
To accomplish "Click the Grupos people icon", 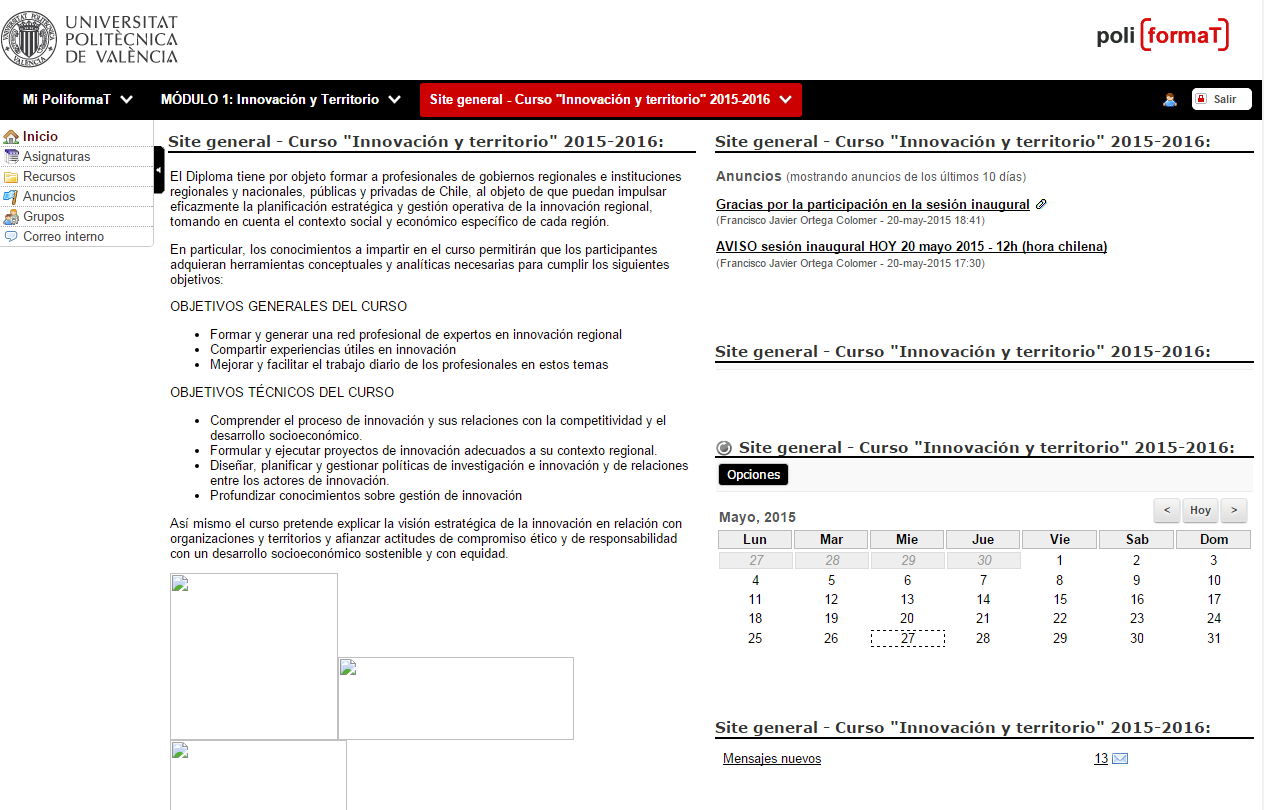I will pos(12,217).
